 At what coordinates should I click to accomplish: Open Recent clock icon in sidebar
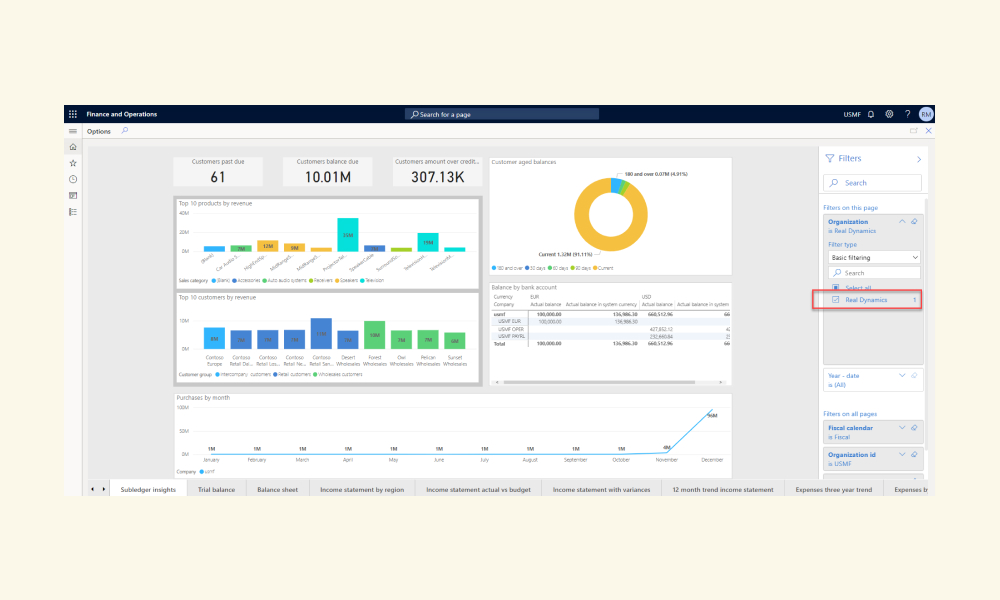click(x=73, y=179)
